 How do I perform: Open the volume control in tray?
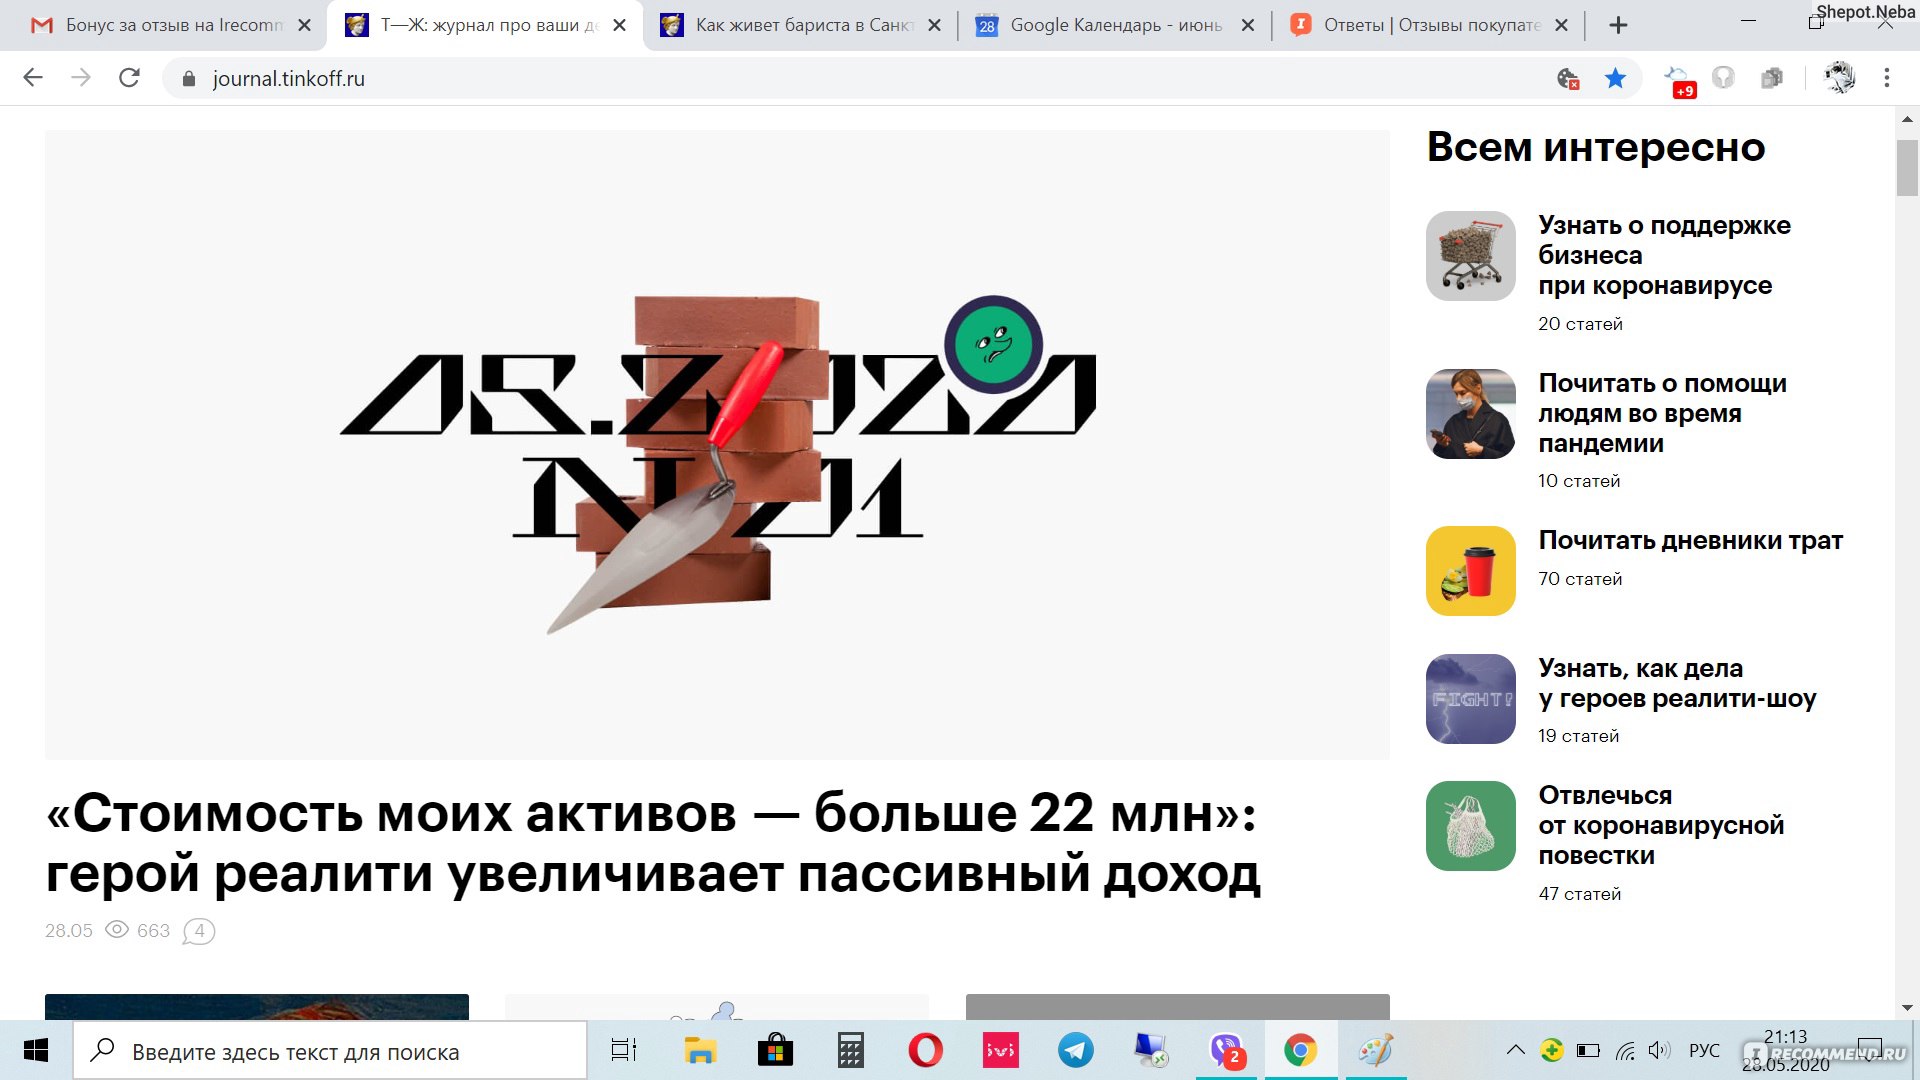(1659, 1050)
